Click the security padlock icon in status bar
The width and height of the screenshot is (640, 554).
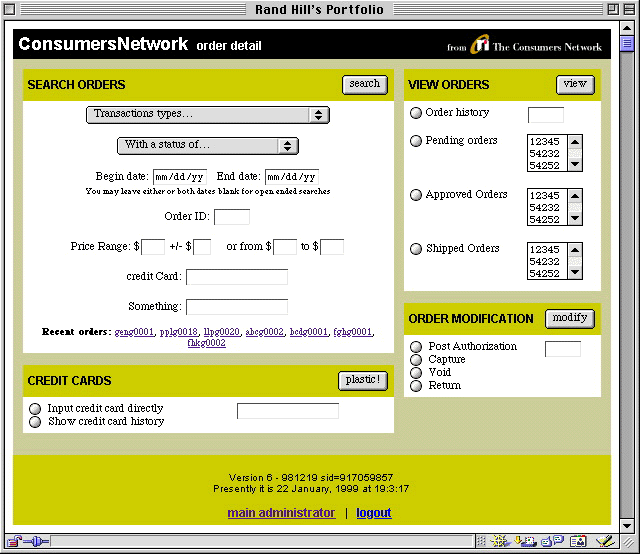click(x=14, y=541)
